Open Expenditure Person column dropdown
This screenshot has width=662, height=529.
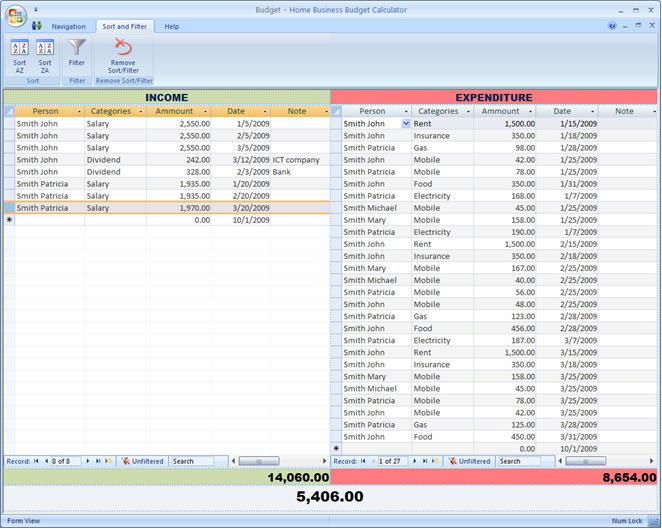pos(406,111)
